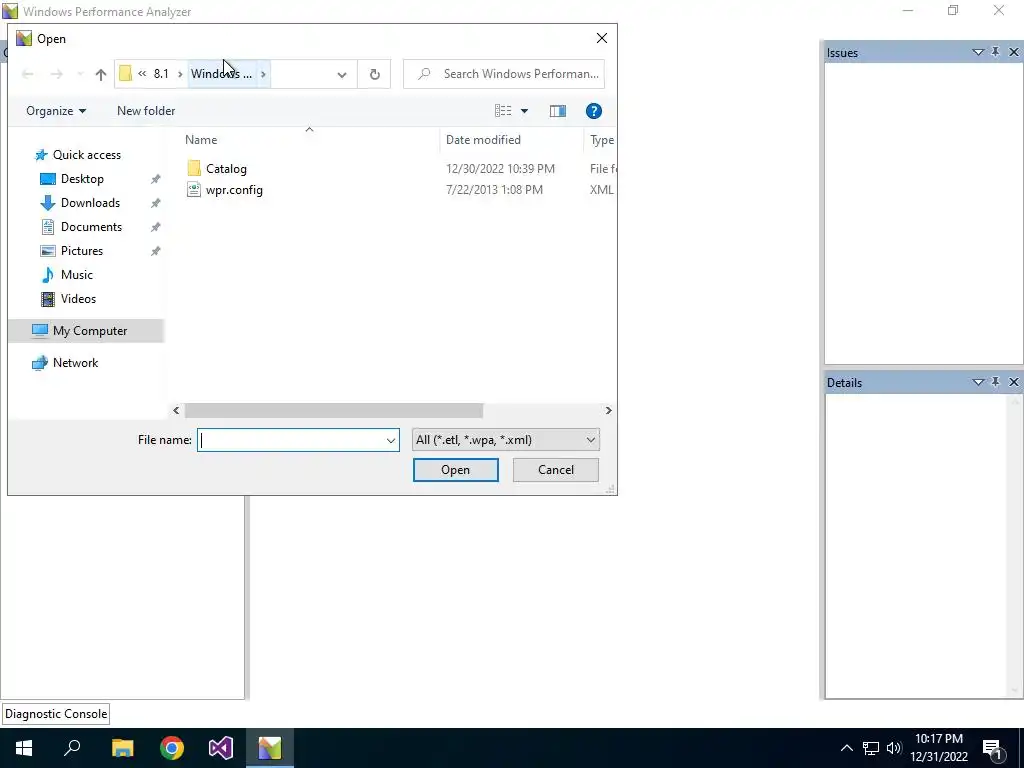The height and width of the screenshot is (768, 1024).
Task: Select My Computer in navigation pane
Action: coord(90,331)
